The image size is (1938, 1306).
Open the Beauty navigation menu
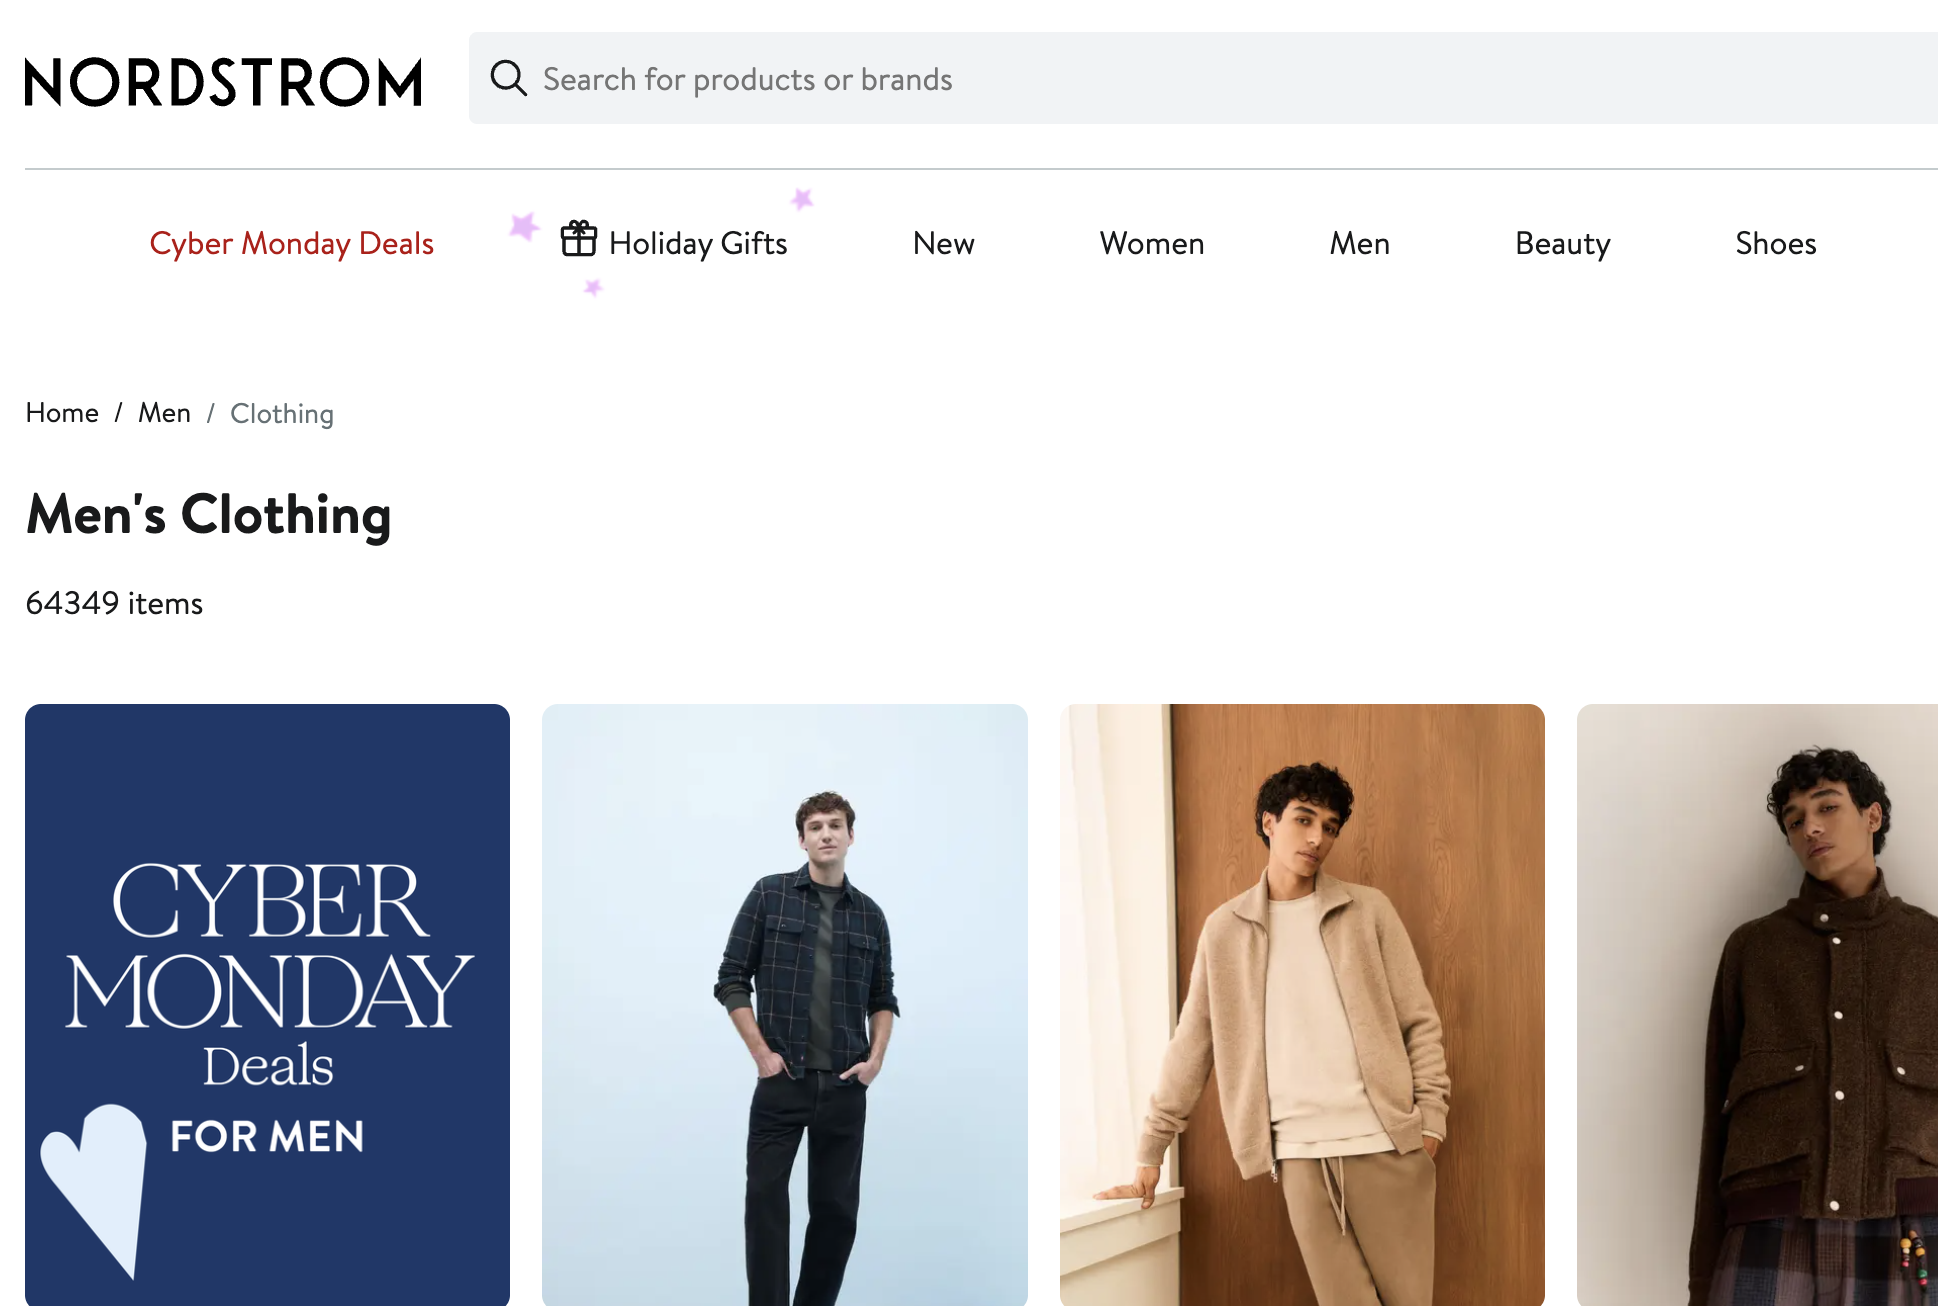[x=1562, y=243]
